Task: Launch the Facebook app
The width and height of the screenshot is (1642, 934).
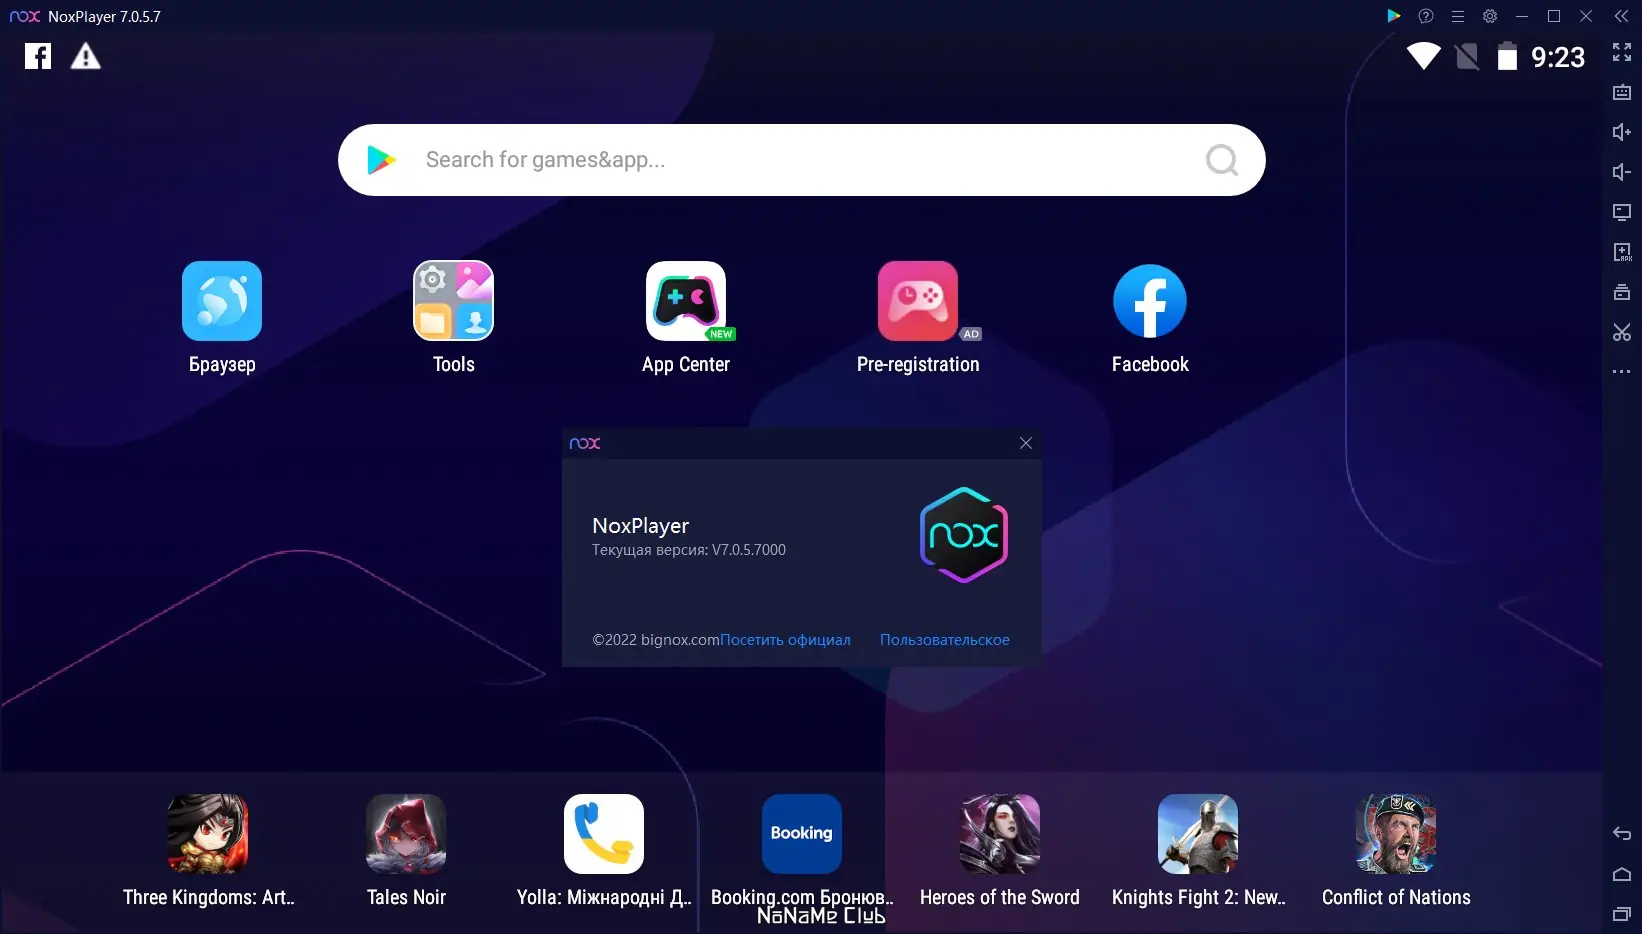Action: pos(1150,301)
